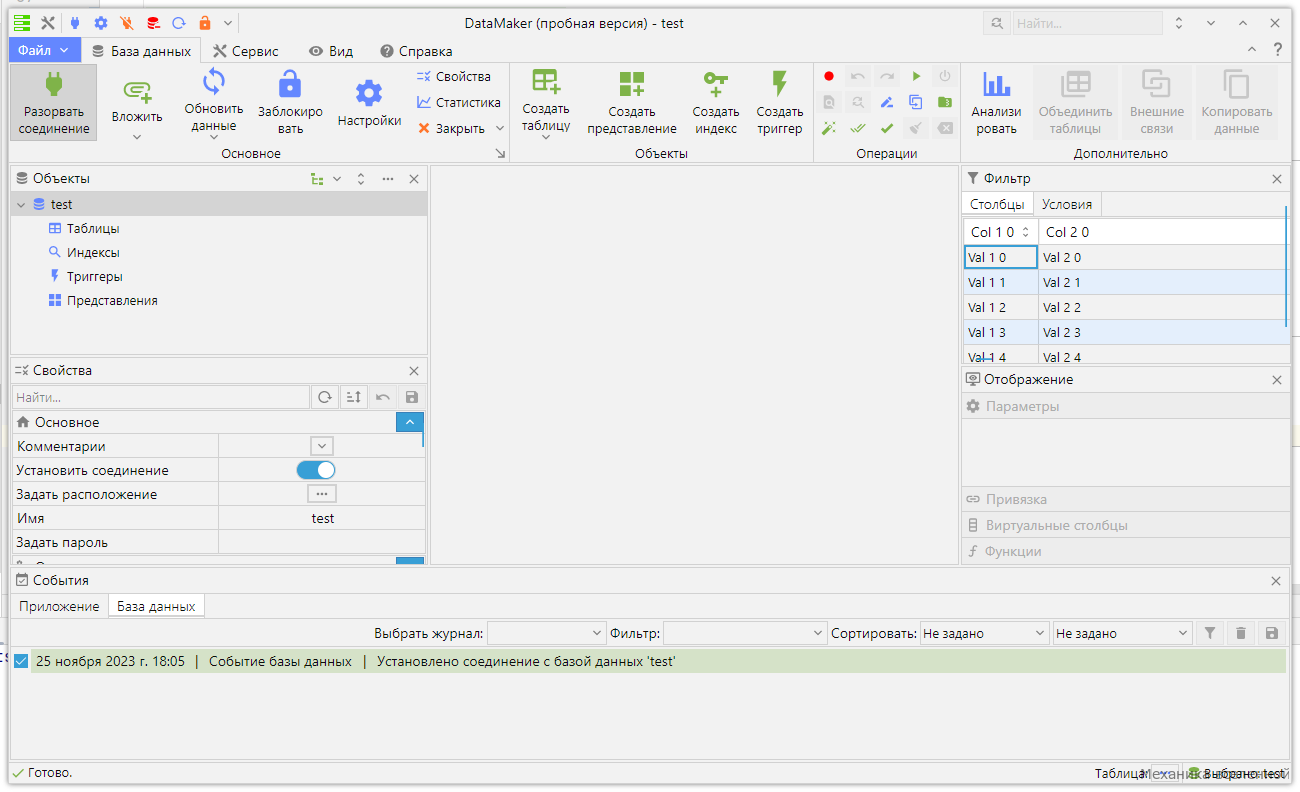Click the orange crossed plug icon in quick access bar
The image size is (1300, 792).
tap(127, 23)
